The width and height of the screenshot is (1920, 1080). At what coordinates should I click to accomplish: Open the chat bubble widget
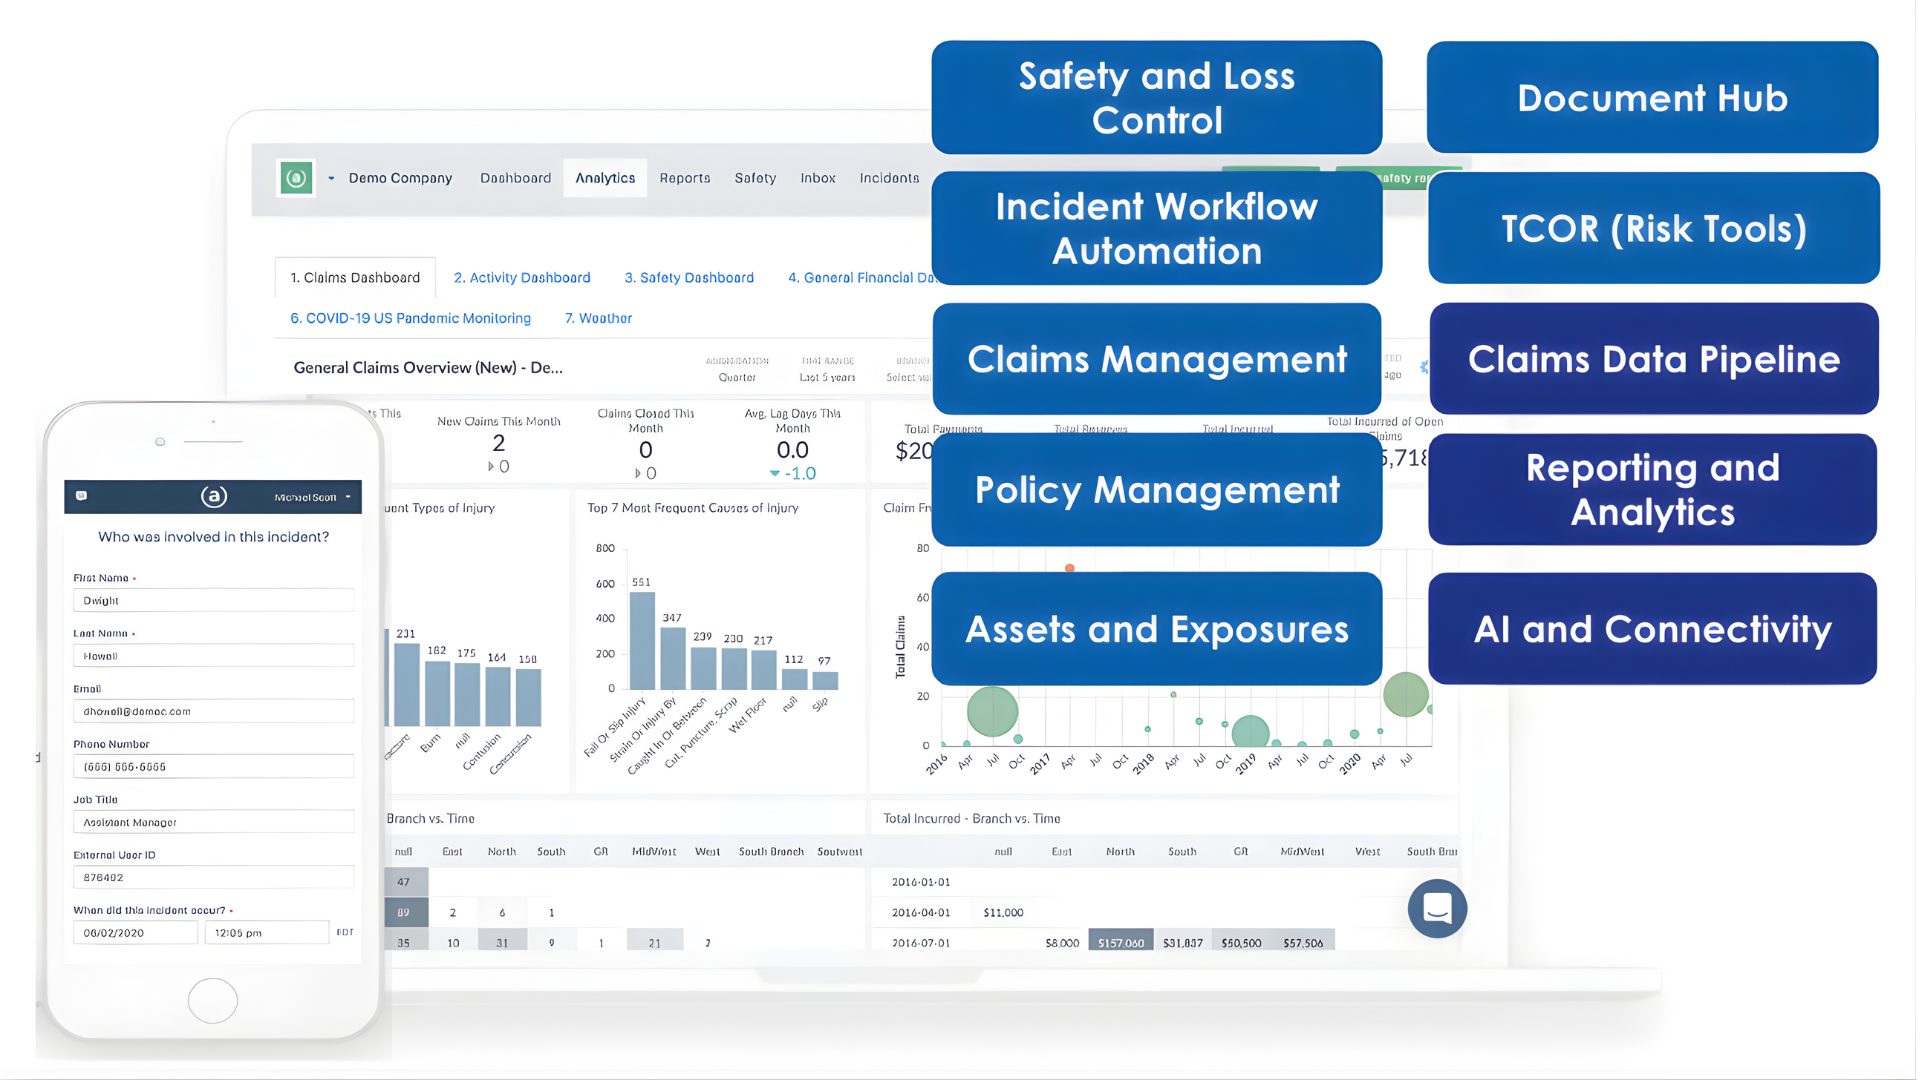1437,908
